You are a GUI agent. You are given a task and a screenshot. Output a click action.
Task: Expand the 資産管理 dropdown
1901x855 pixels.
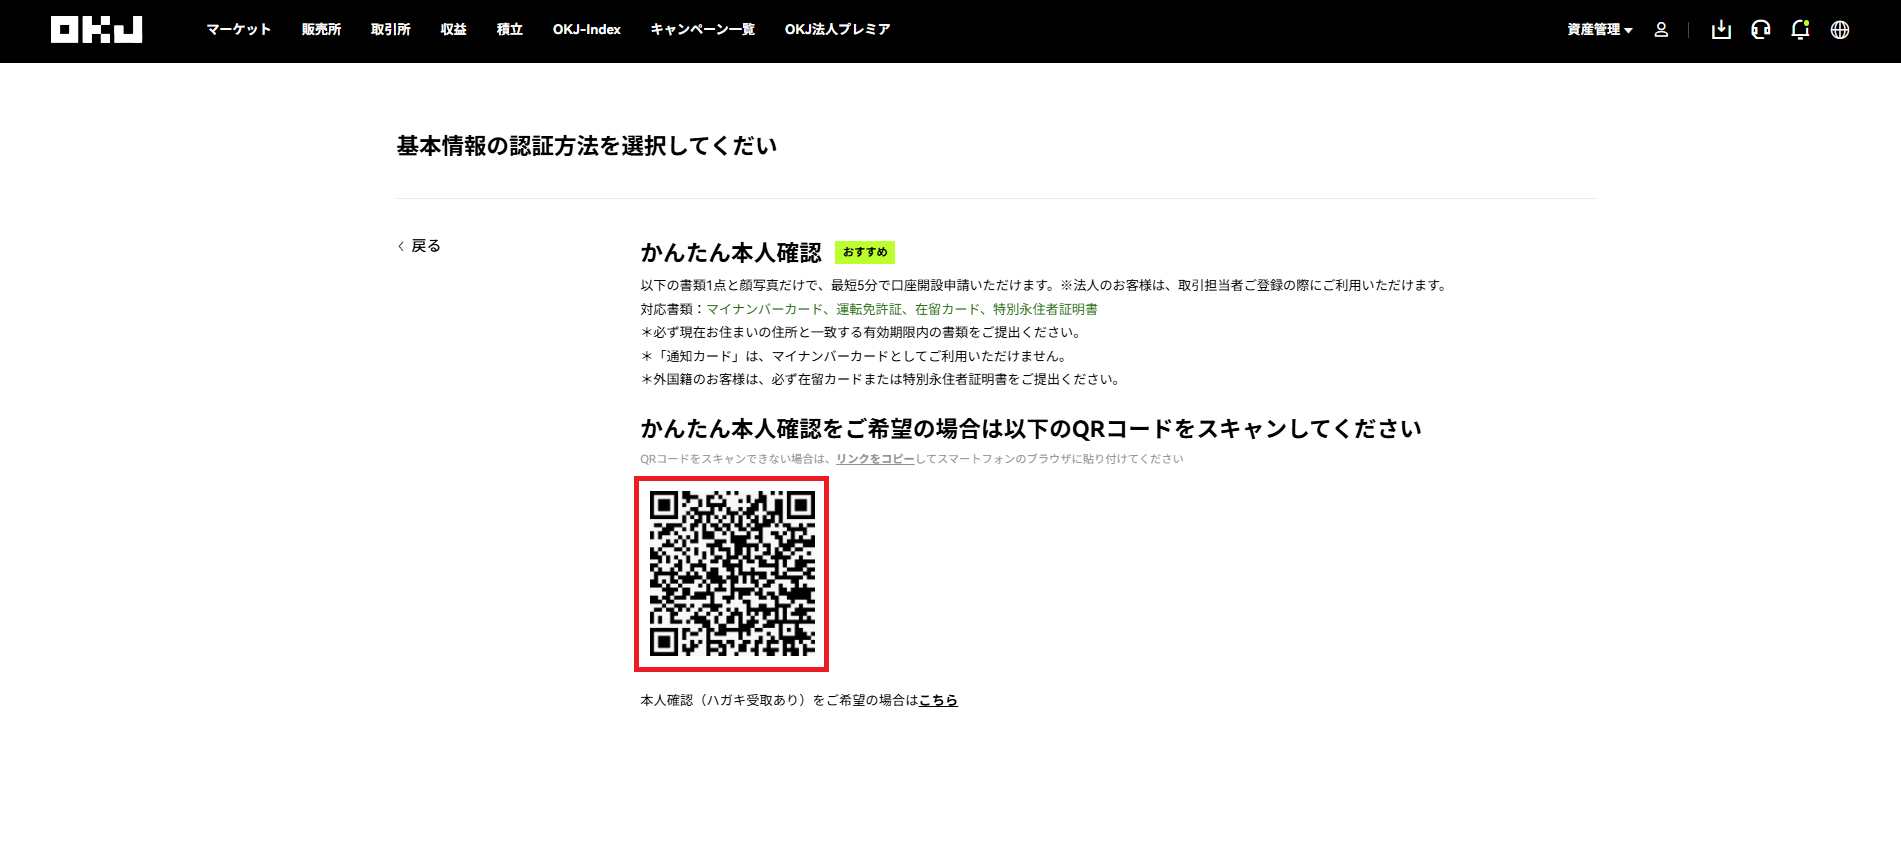(x=1600, y=30)
